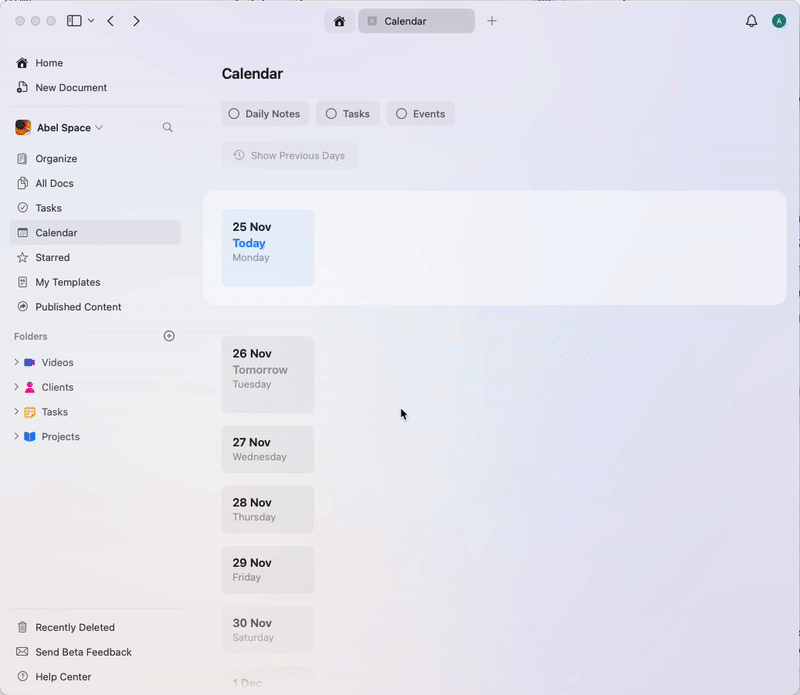Screen dimensions: 800x695
Task: Open Calendar from the sidebar menu
Action: (58, 232)
